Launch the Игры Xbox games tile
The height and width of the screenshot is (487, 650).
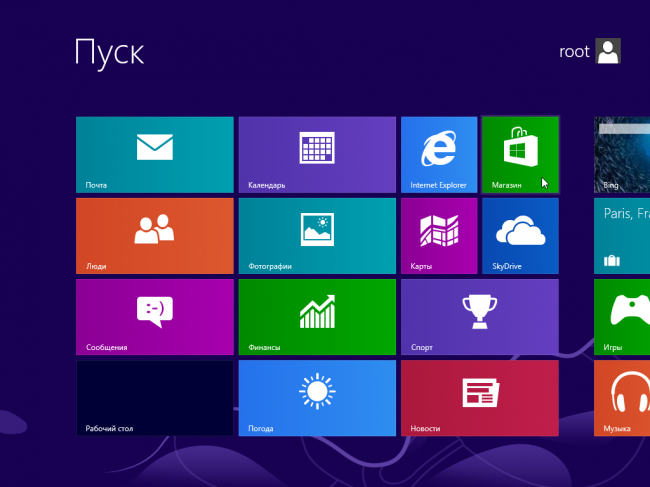pos(622,316)
